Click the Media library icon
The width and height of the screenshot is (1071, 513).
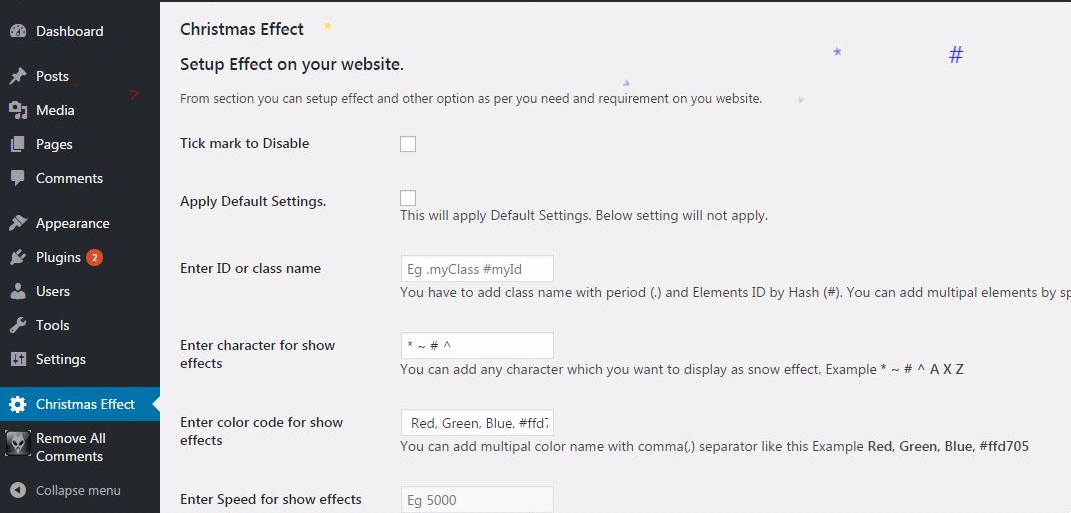pos(18,110)
